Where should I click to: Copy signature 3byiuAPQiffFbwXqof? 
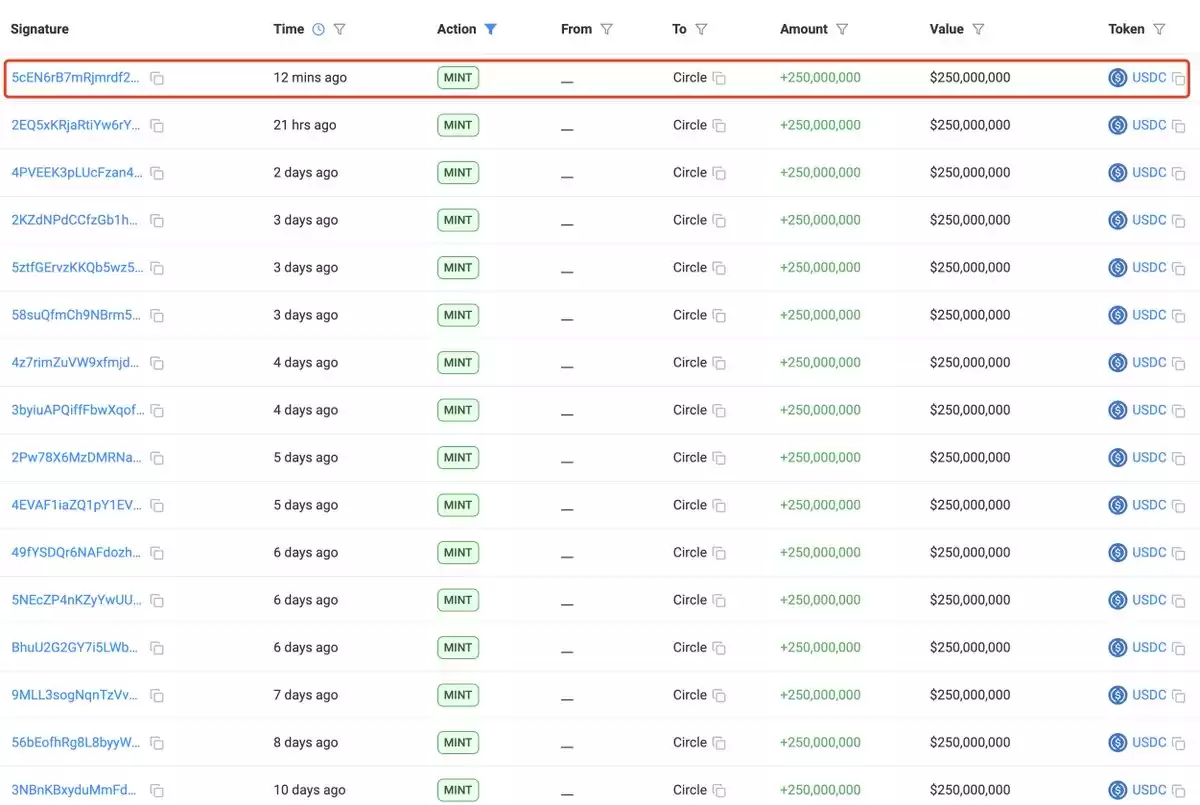pos(157,411)
